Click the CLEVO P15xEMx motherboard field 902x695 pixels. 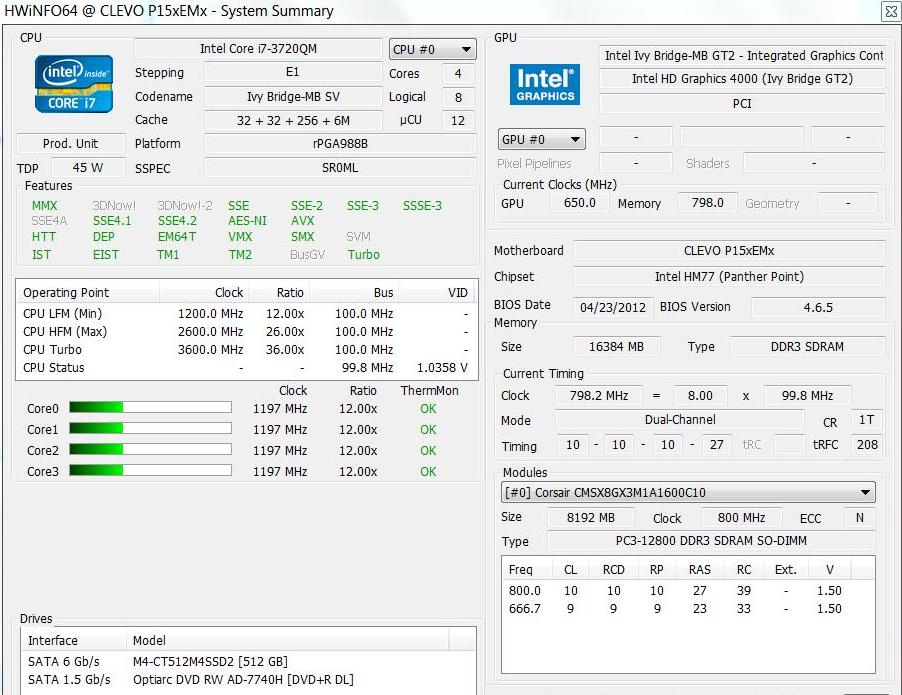click(729, 251)
